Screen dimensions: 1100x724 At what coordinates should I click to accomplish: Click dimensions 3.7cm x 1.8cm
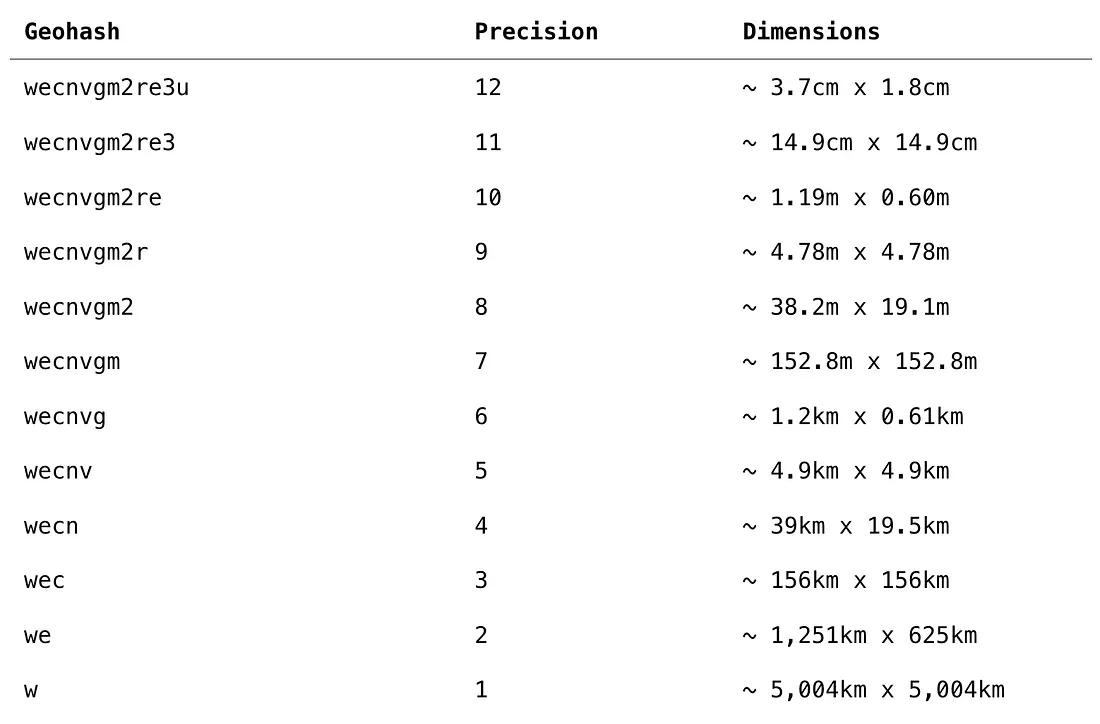(x=845, y=88)
